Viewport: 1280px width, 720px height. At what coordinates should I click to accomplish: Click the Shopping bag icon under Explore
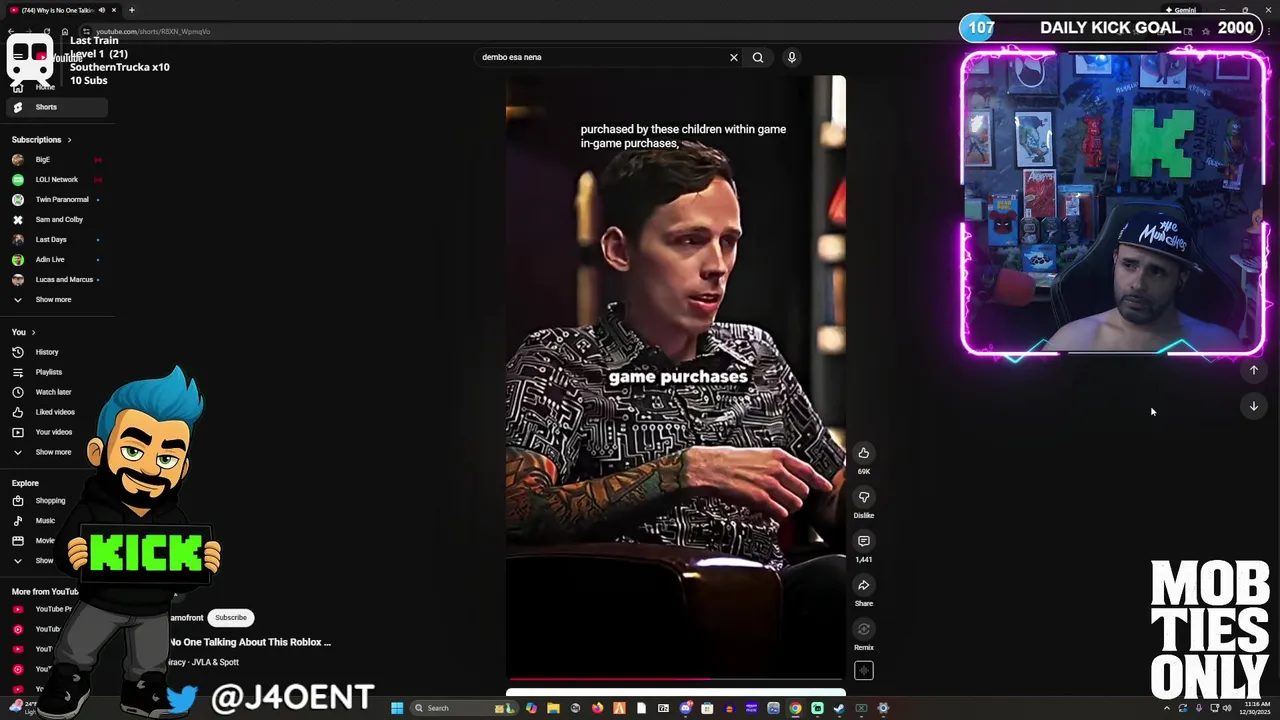tap(18, 500)
